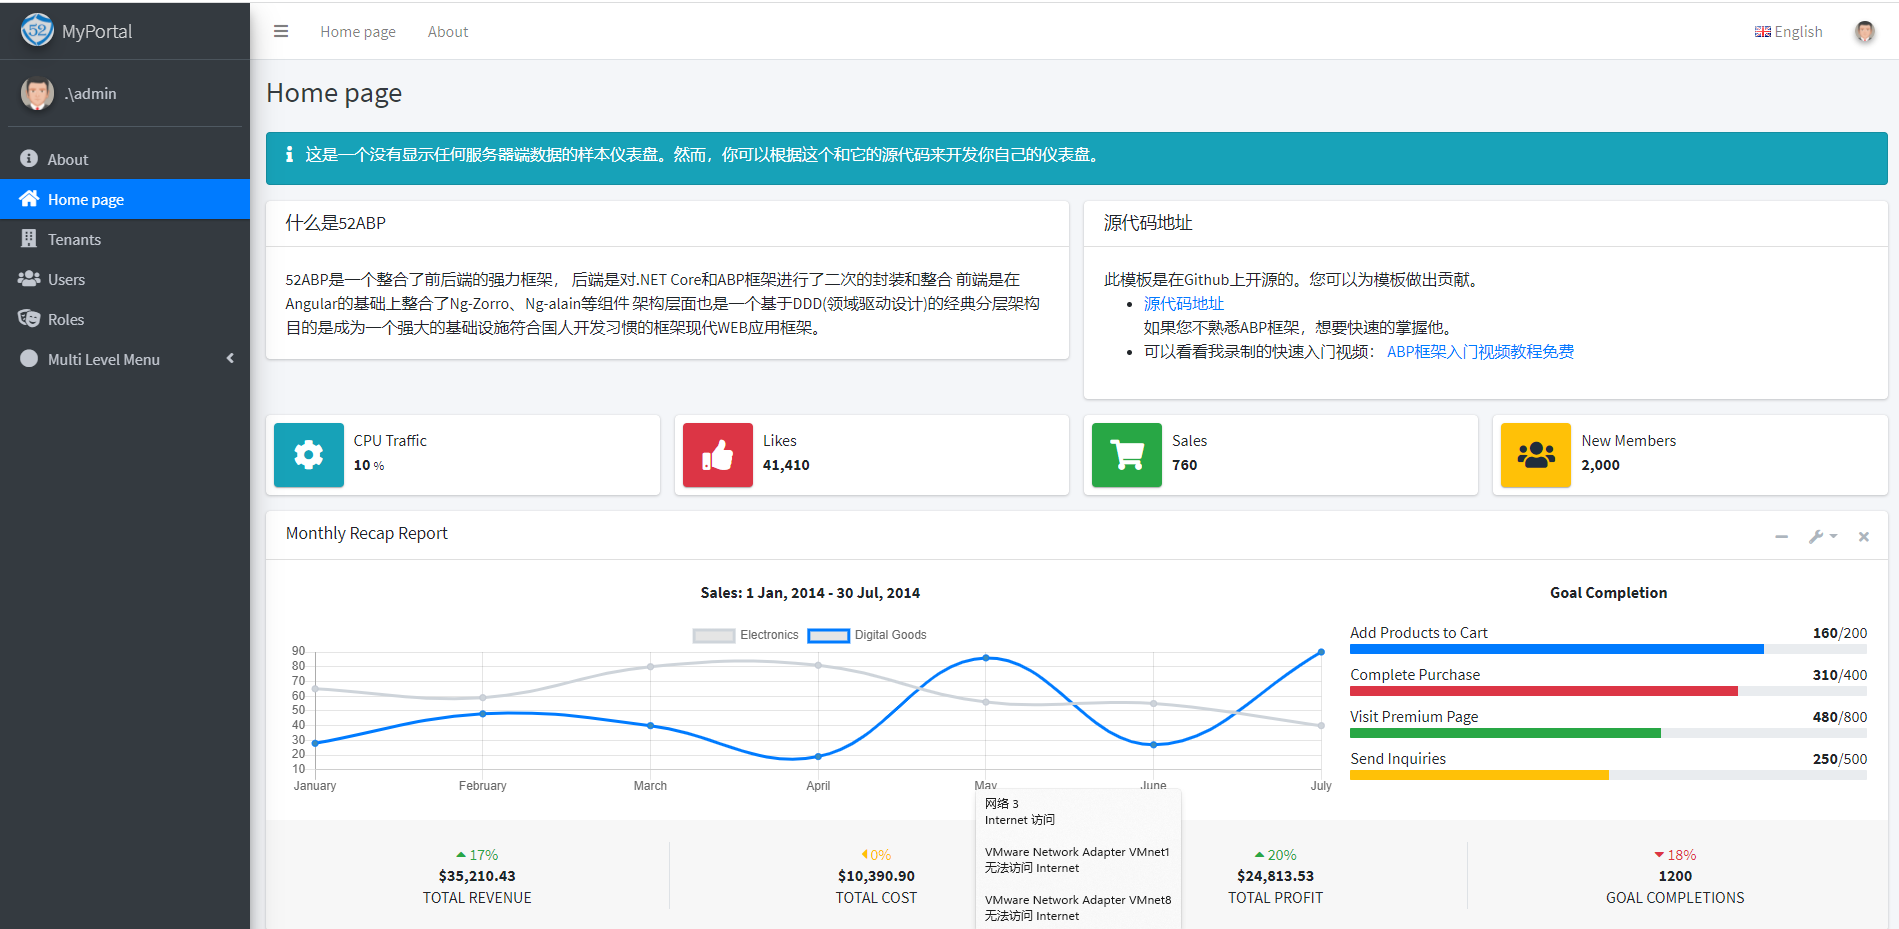Viewport: 1899px width, 929px height.
Task: Expand the Multi Level Menu item
Action: (x=125, y=359)
